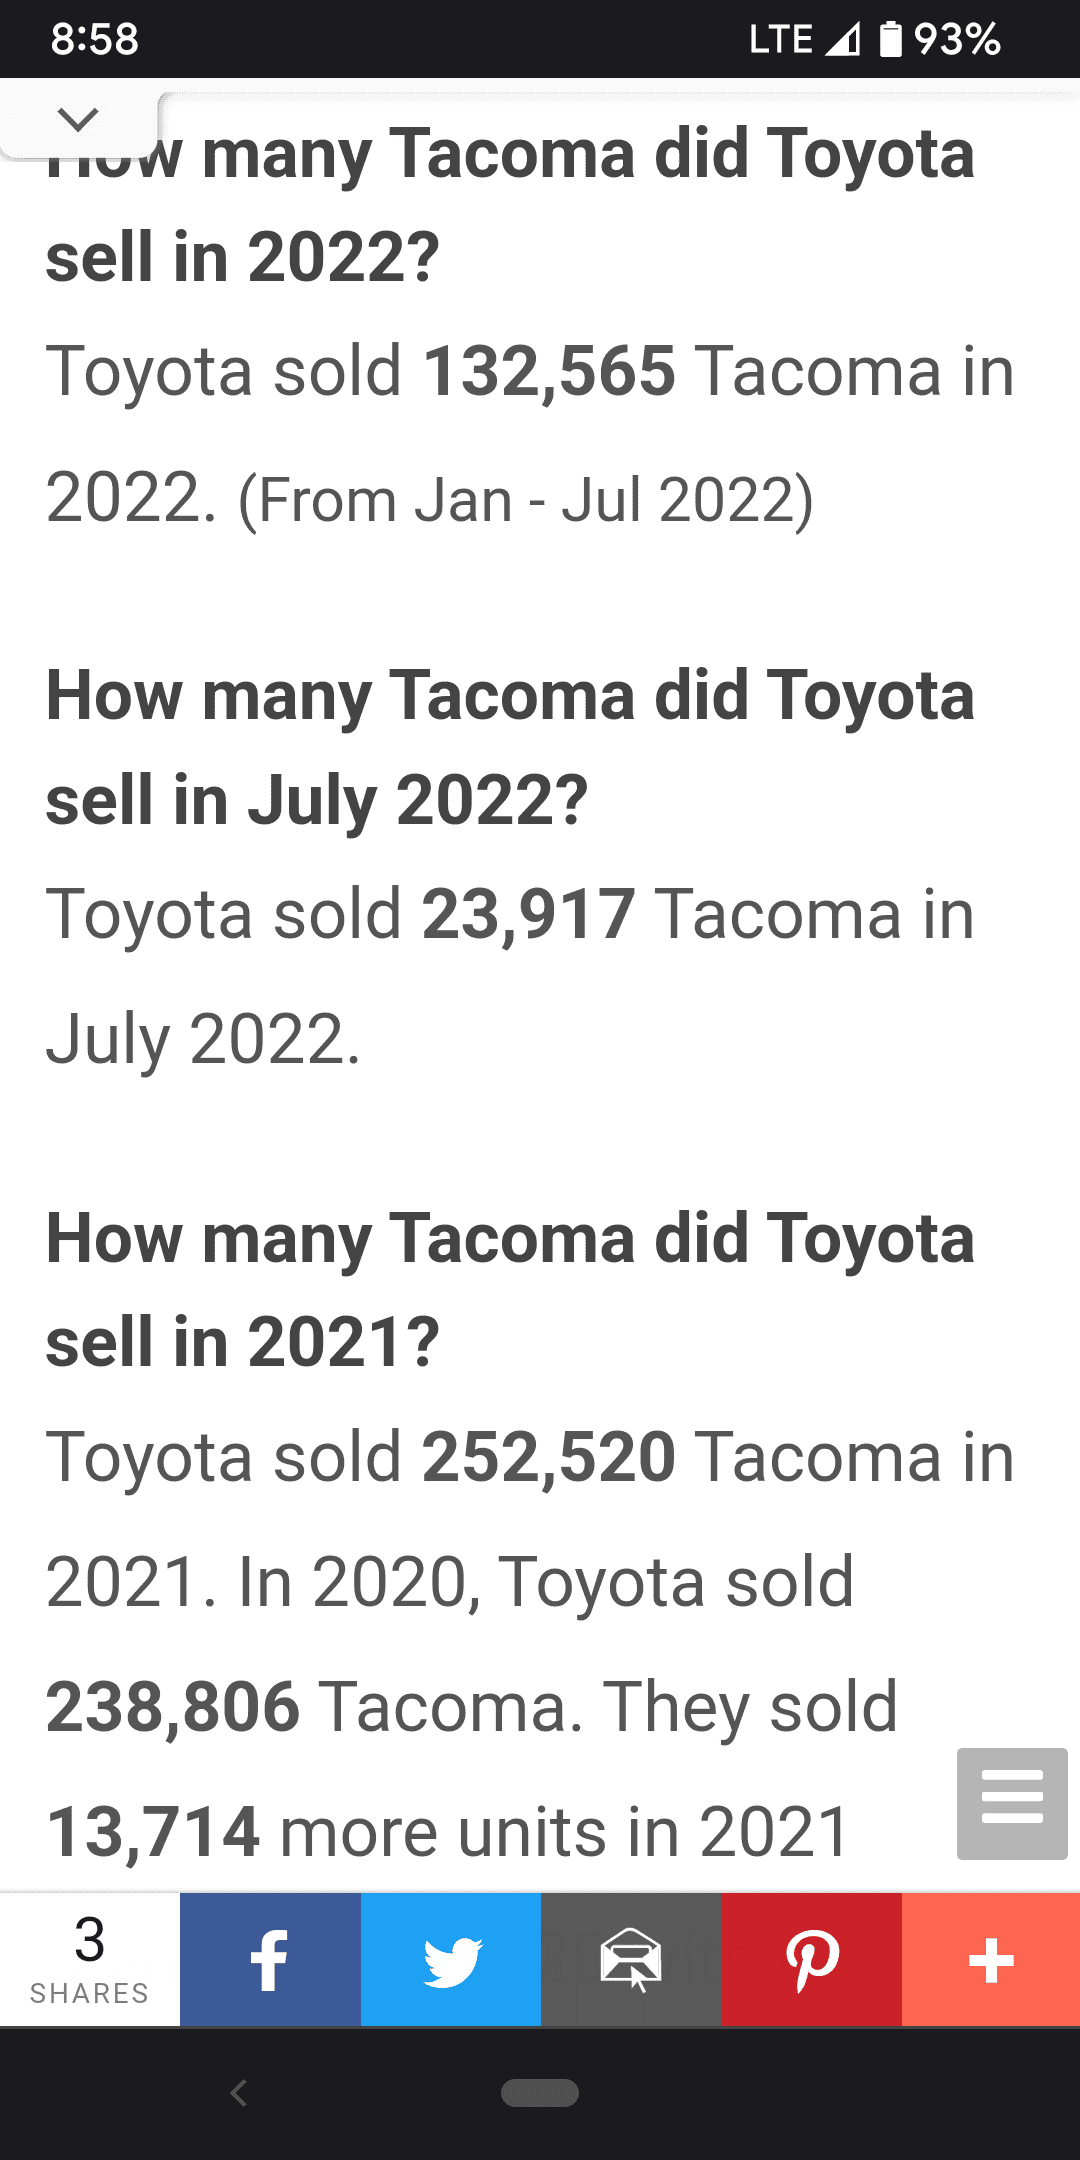Screen dimensions: 1080x2160
Task: Tap the battery status icon
Action: pos(890,39)
